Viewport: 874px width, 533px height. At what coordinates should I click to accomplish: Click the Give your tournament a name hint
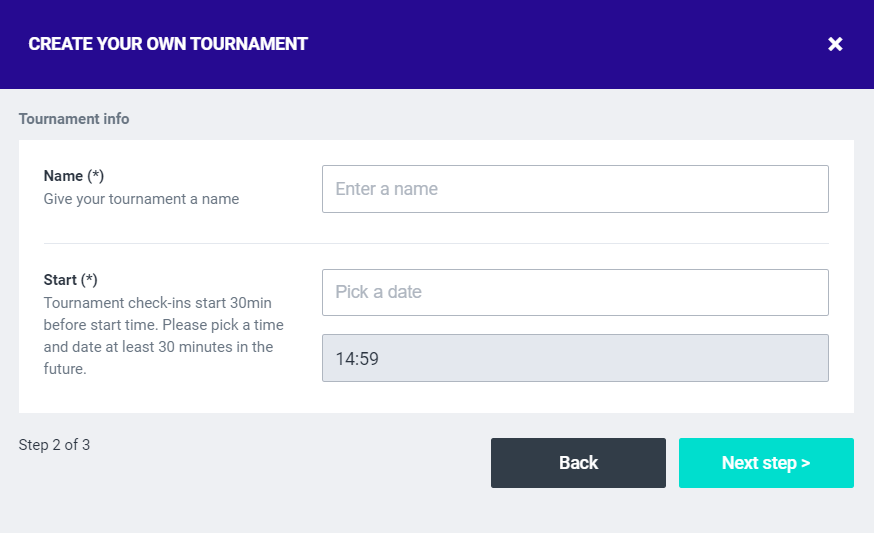click(141, 199)
